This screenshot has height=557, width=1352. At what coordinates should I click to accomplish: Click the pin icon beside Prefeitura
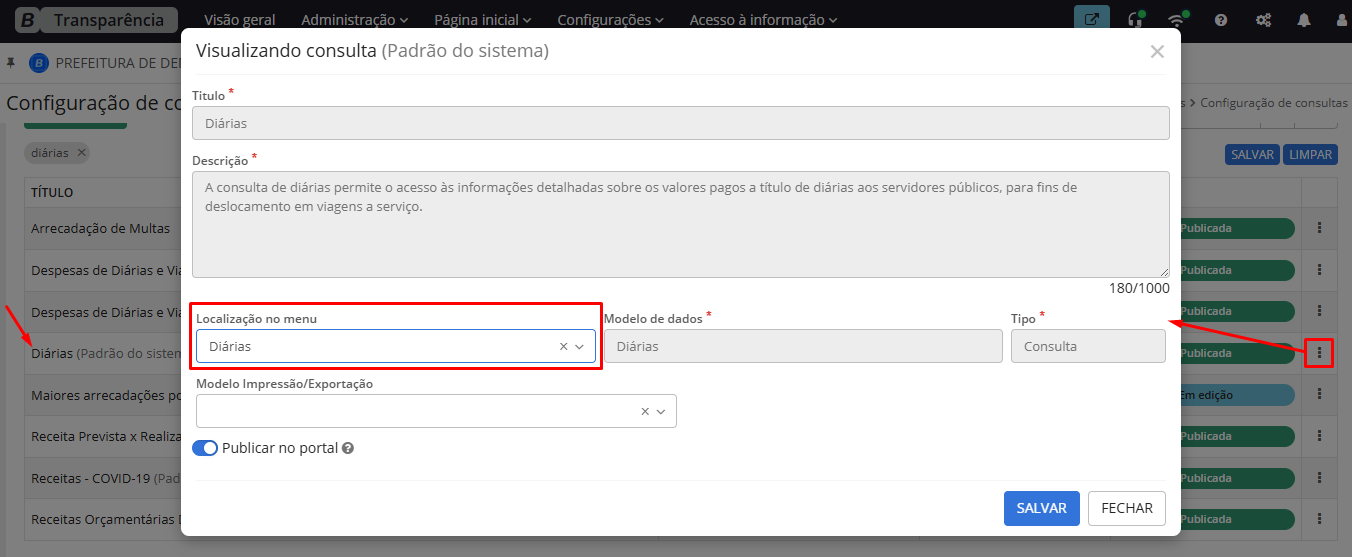click(11, 63)
